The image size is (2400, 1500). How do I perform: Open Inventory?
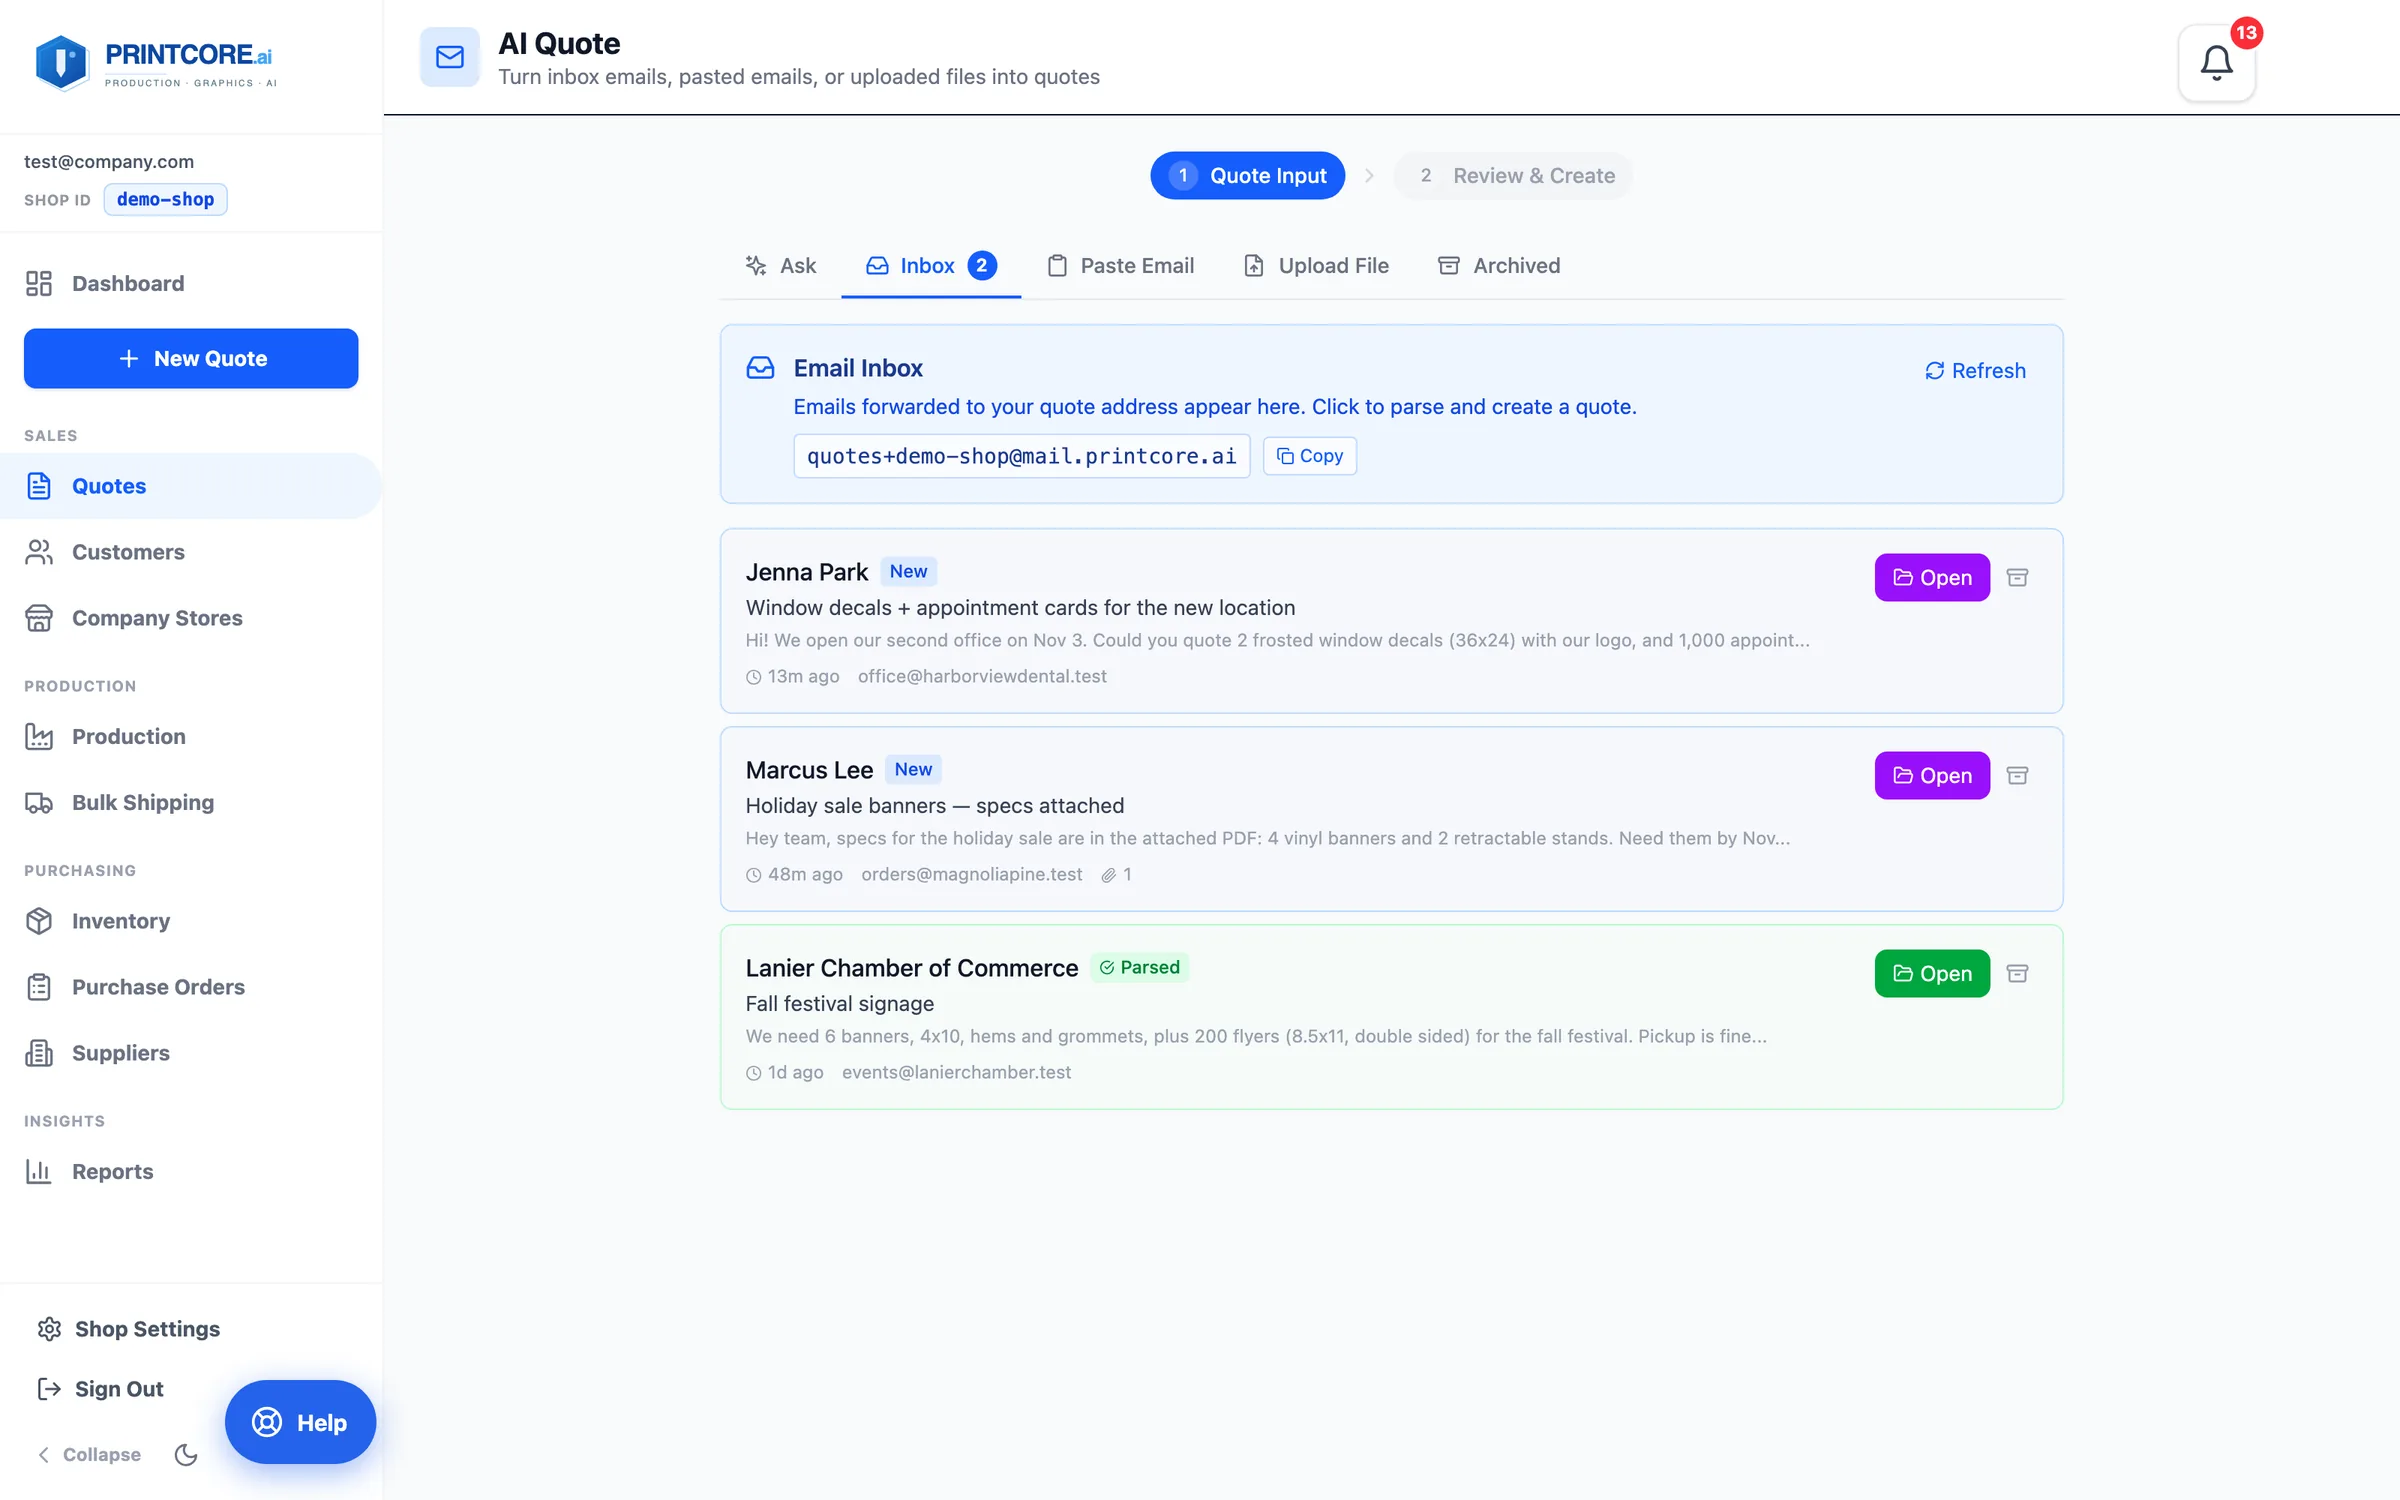click(x=191, y=921)
